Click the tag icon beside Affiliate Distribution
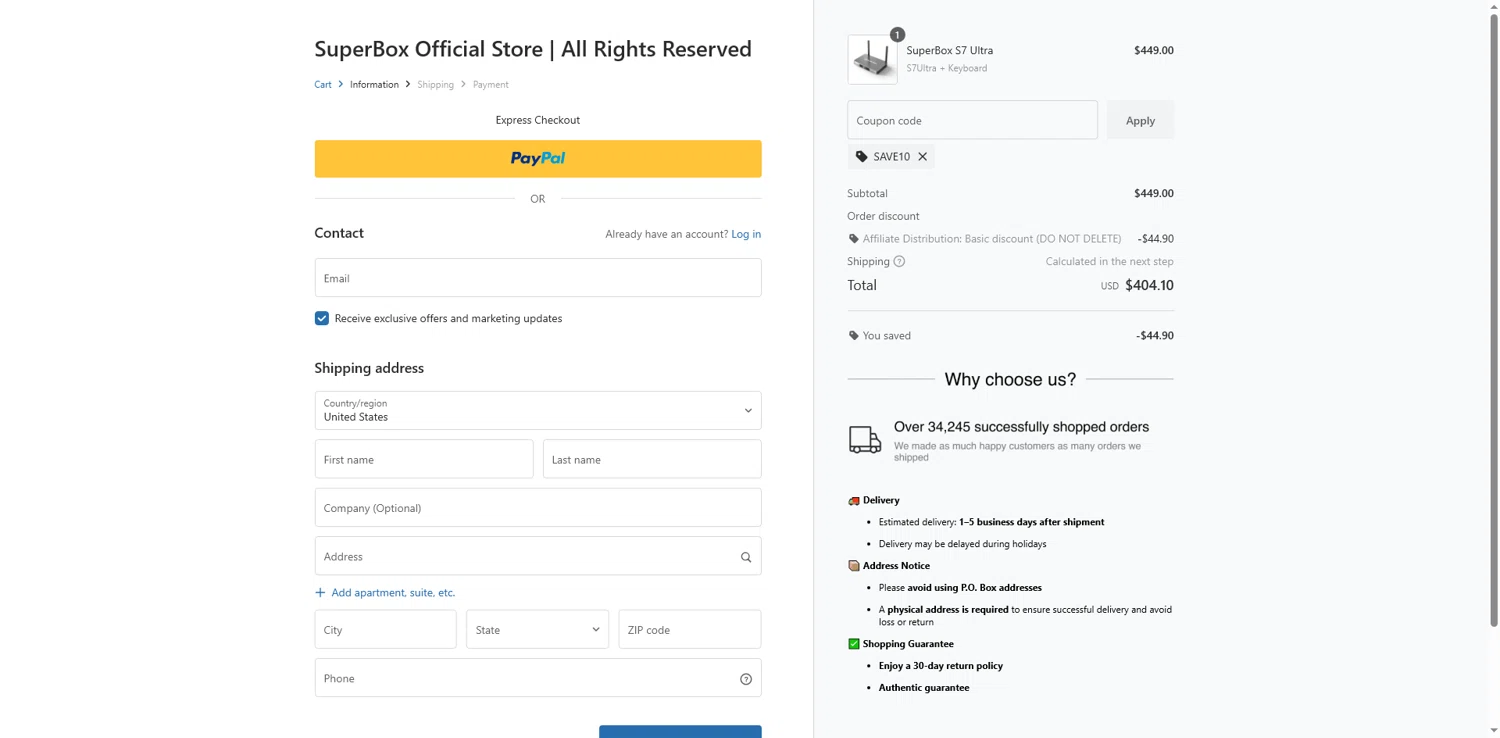The image size is (1500, 738). (x=854, y=239)
